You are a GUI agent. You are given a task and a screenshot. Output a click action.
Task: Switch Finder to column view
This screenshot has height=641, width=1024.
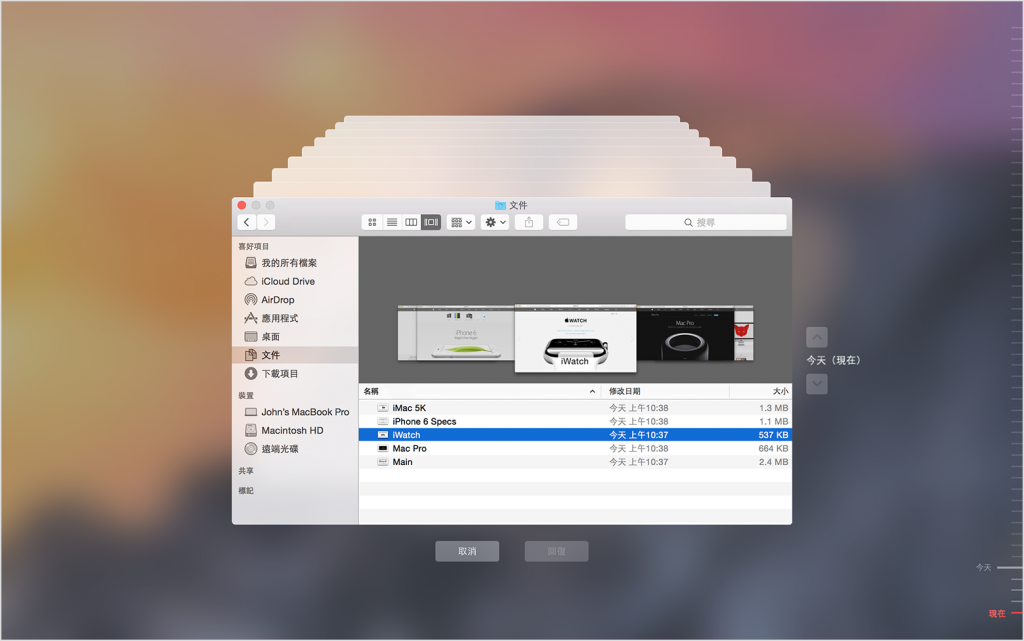[x=411, y=222]
